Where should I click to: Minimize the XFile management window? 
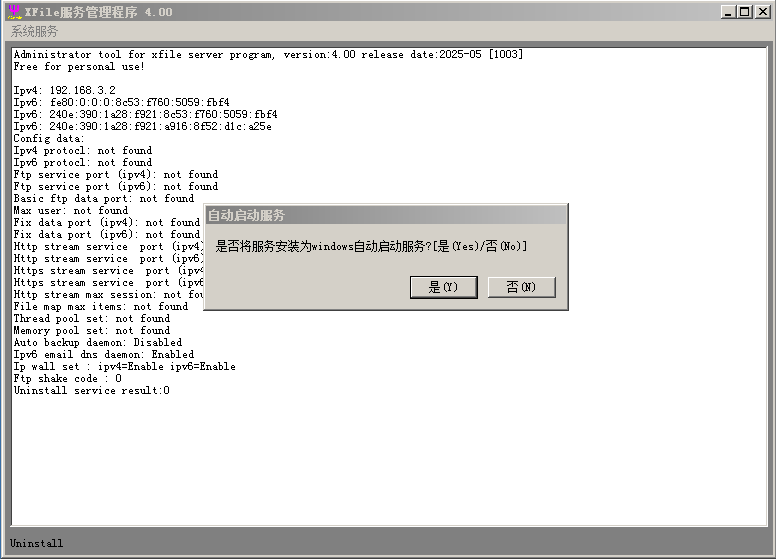click(x=728, y=12)
